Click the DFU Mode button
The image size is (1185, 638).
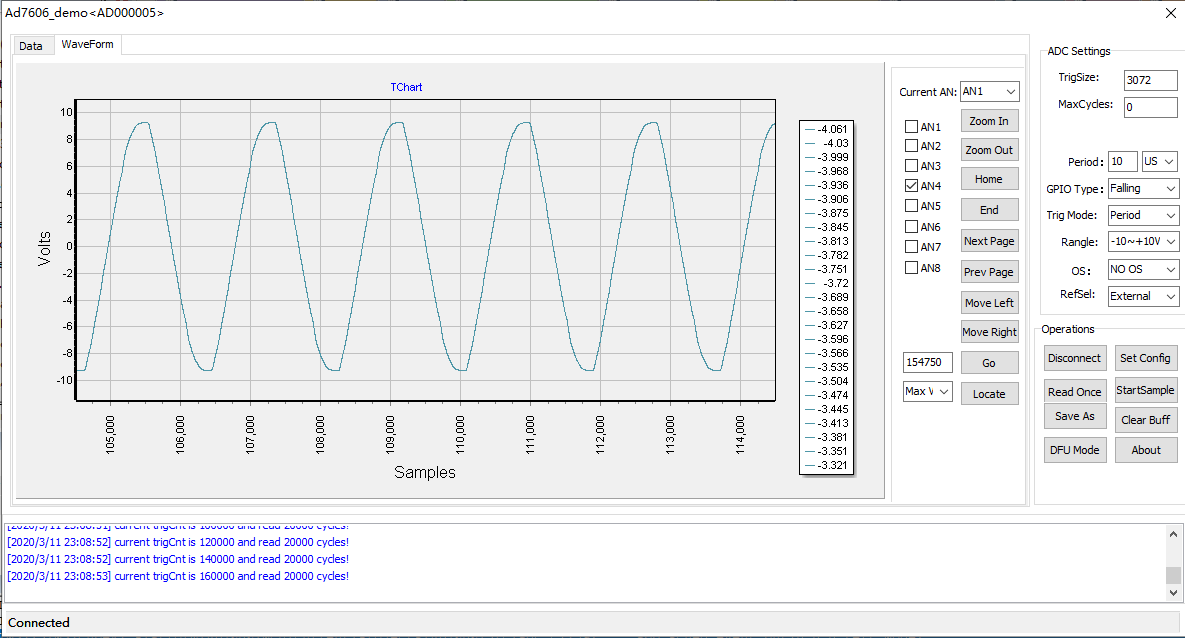1075,450
